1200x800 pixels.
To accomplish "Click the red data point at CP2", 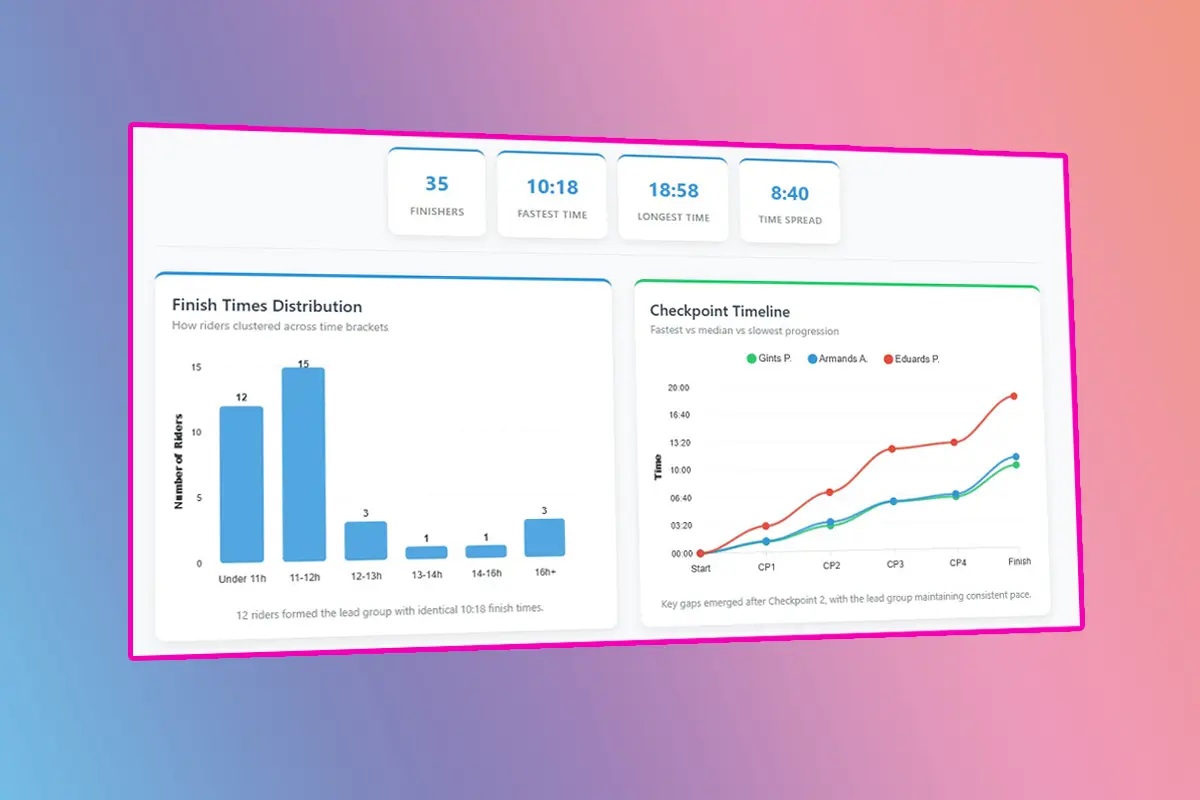I will pyautogui.click(x=829, y=492).
